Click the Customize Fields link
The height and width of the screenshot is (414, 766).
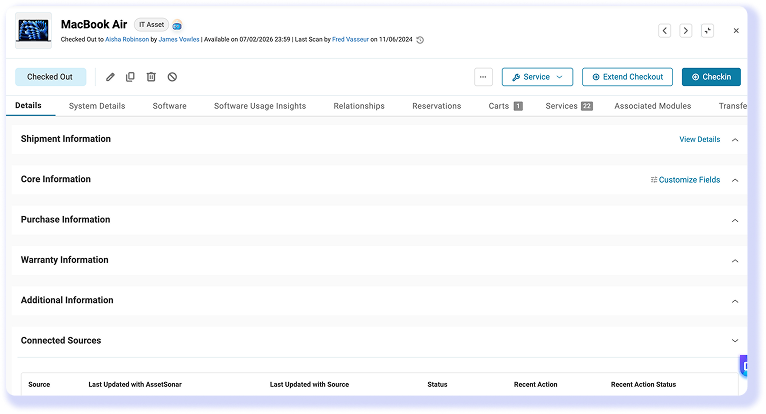pos(685,180)
